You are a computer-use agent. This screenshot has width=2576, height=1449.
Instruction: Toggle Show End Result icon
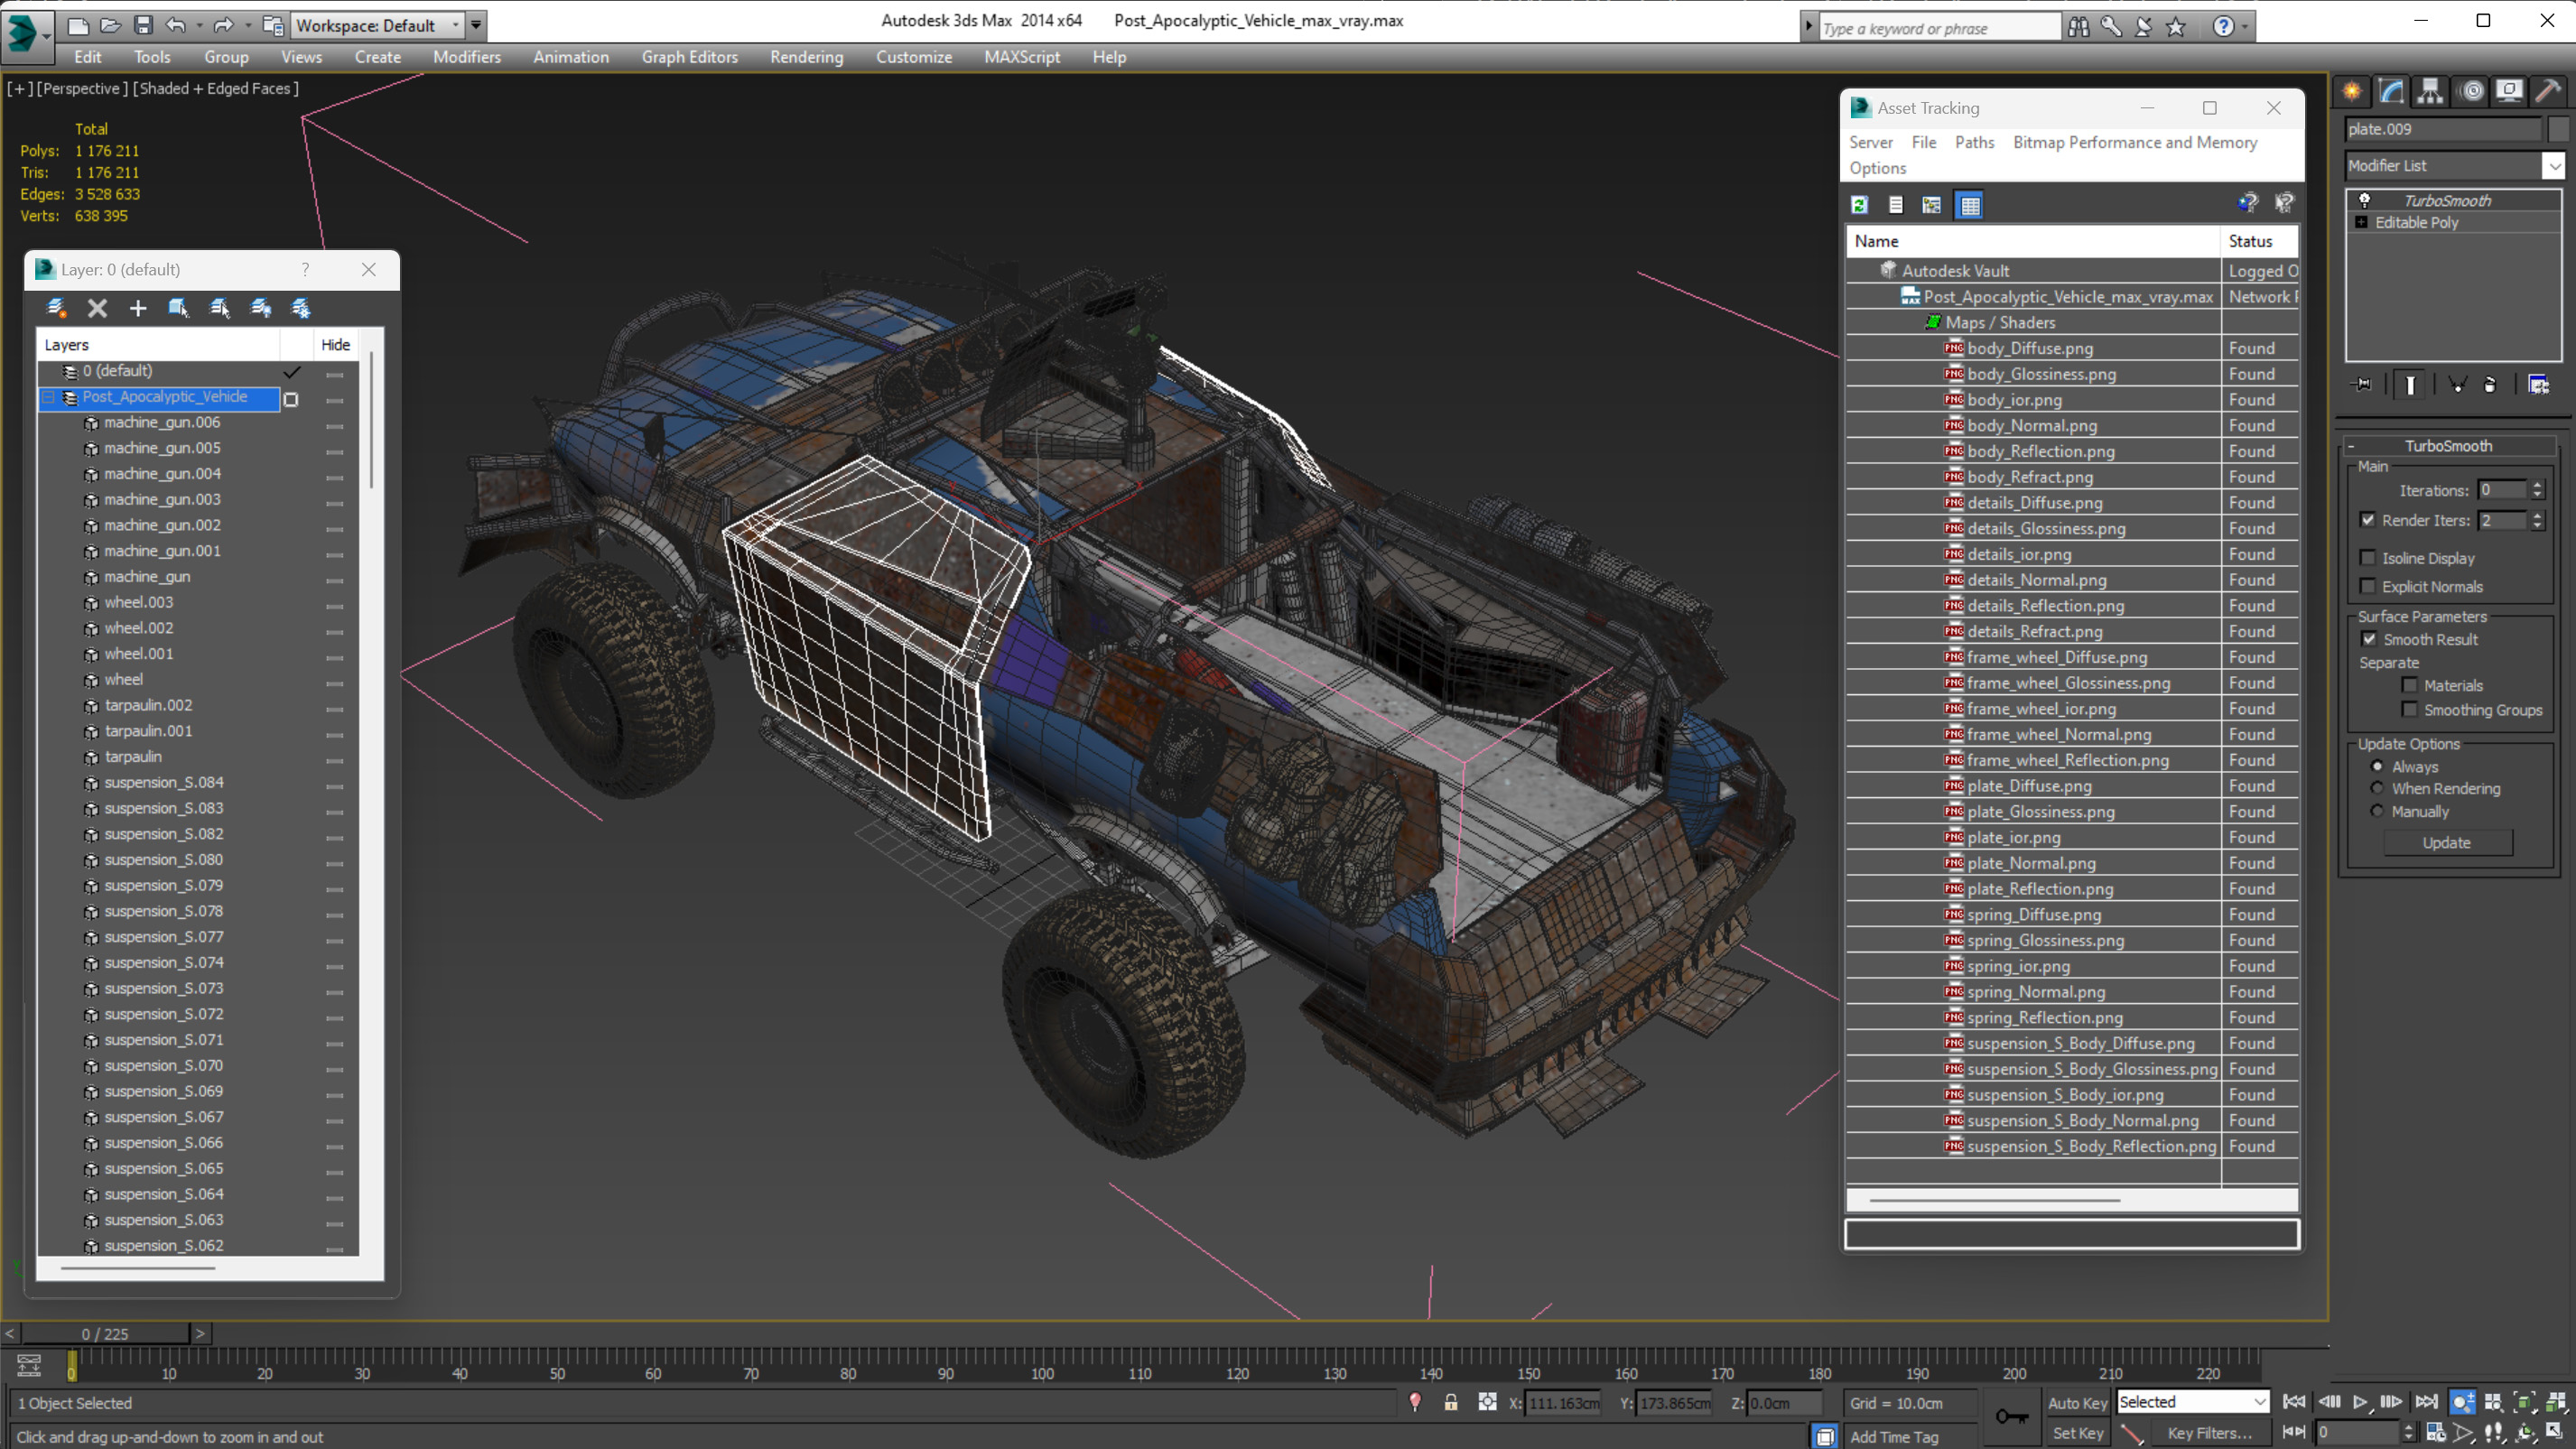coord(2410,385)
